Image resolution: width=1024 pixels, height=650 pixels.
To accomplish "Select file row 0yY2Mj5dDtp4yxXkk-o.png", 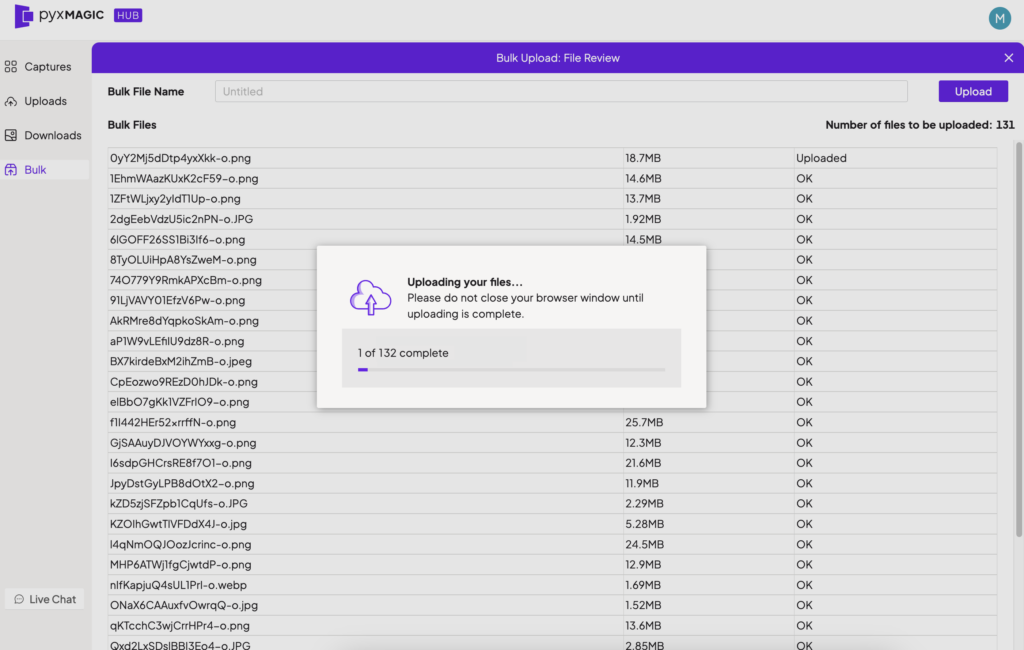I will [365, 158].
